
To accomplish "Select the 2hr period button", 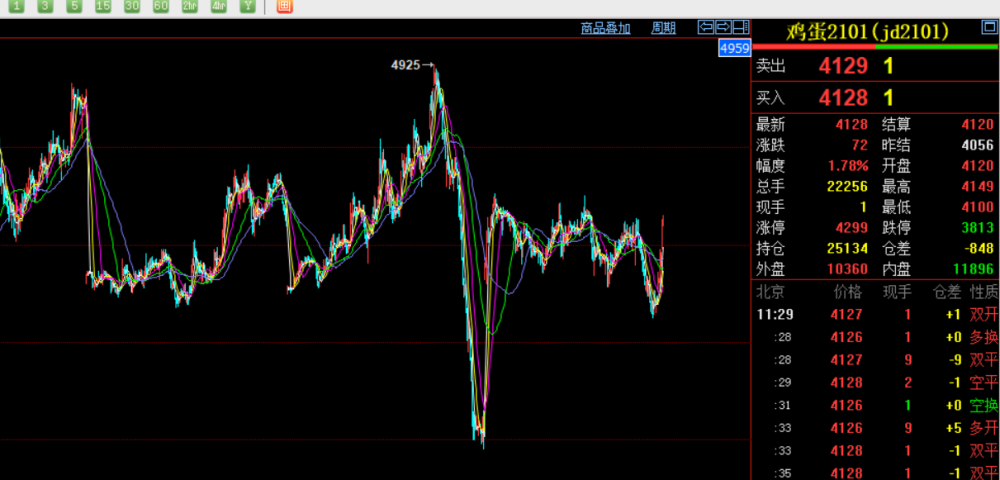I will pos(189,6).
